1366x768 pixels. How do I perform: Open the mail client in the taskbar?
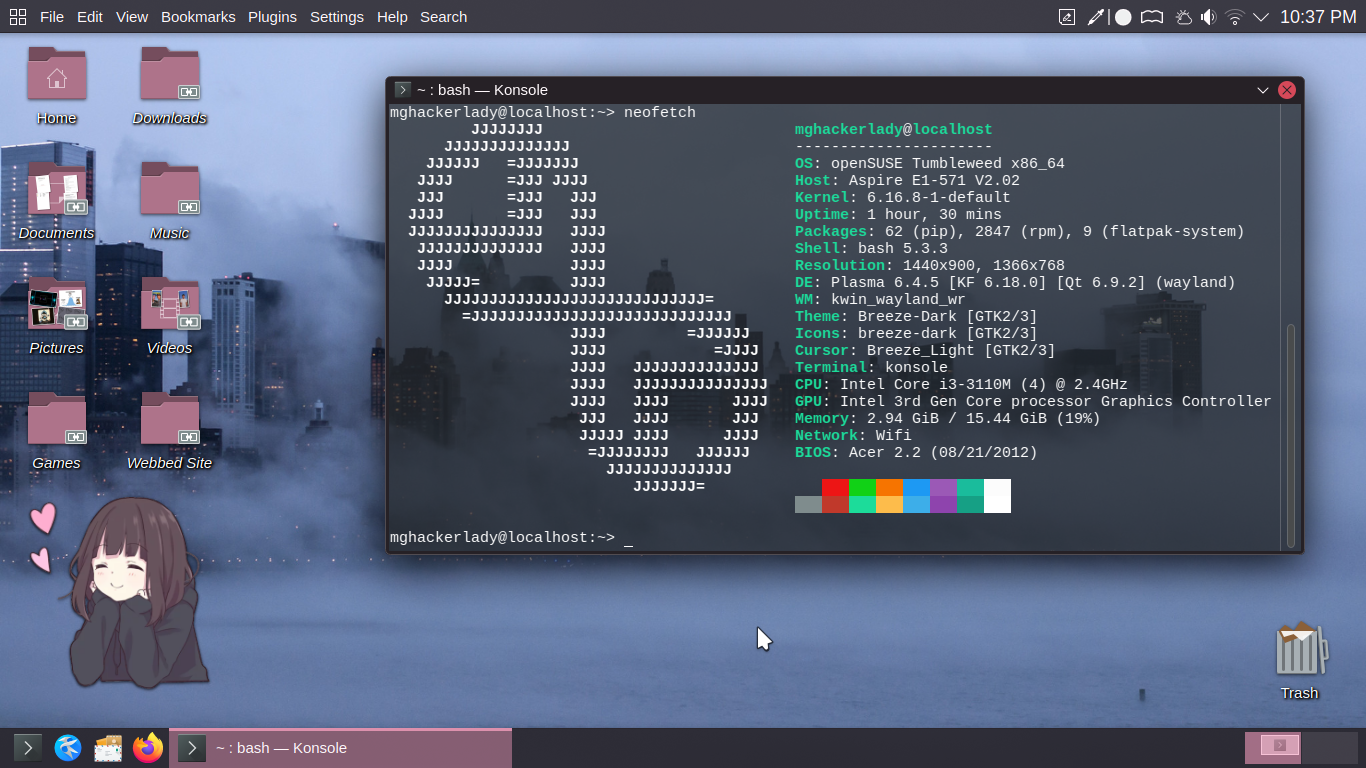pos(108,748)
